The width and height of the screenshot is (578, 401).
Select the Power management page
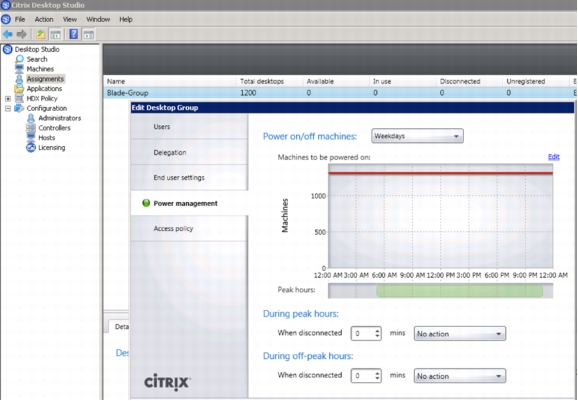[189, 203]
